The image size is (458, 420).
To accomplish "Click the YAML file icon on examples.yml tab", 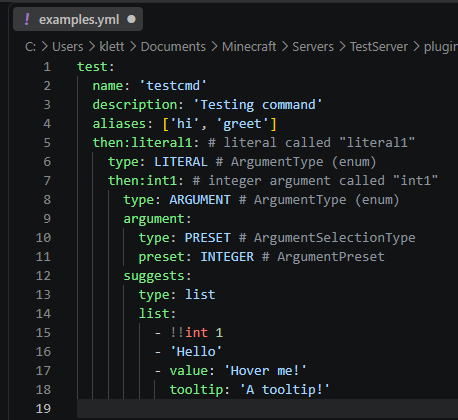I will click(x=27, y=19).
